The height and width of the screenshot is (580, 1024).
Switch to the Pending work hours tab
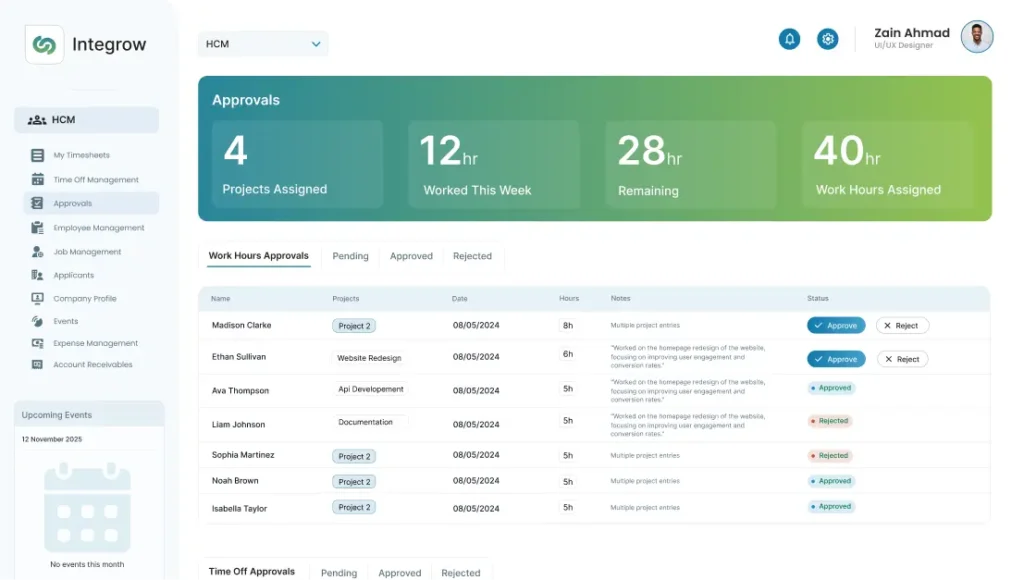(x=350, y=256)
